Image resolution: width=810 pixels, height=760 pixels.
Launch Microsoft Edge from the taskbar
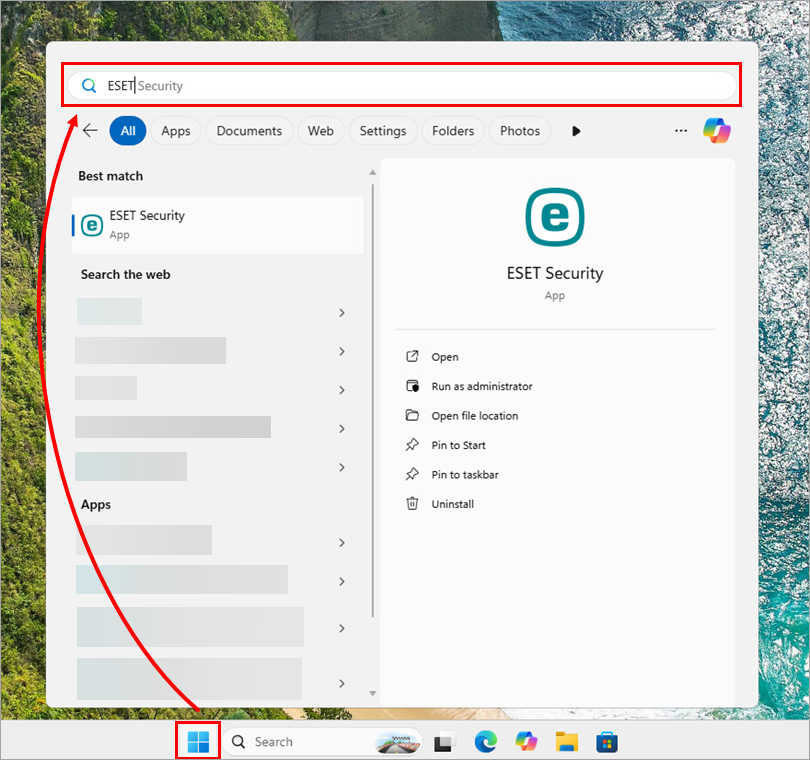(x=486, y=741)
